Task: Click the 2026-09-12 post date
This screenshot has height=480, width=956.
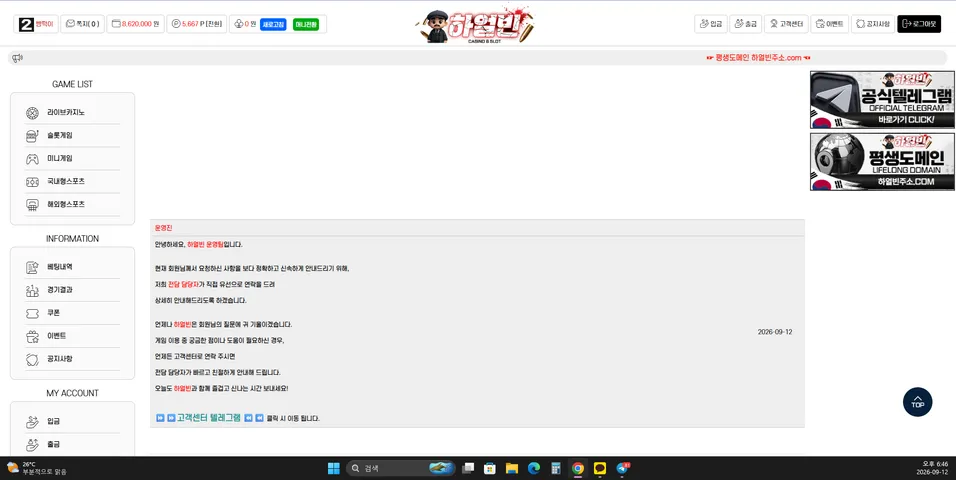Action: pos(775,332)
